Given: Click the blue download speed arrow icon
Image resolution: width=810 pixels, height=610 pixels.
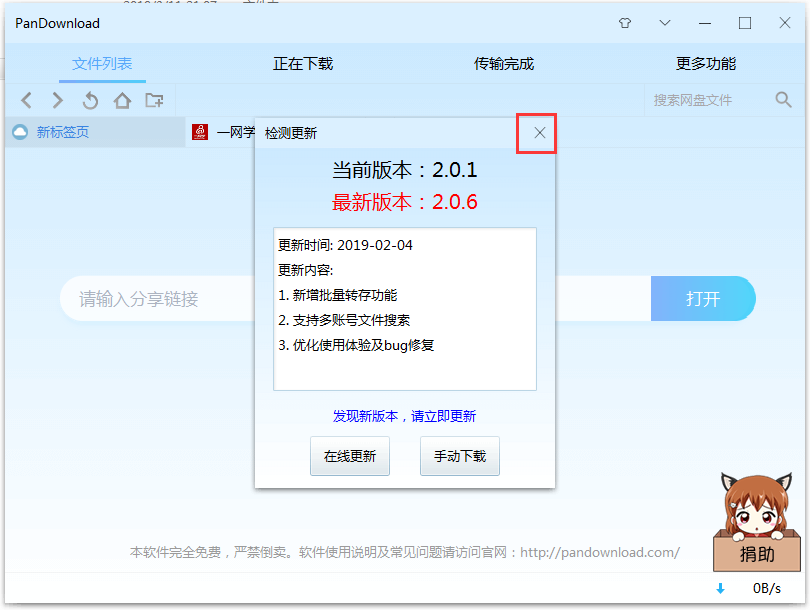Looking at the screenshot, I should [x=721, y=588].
